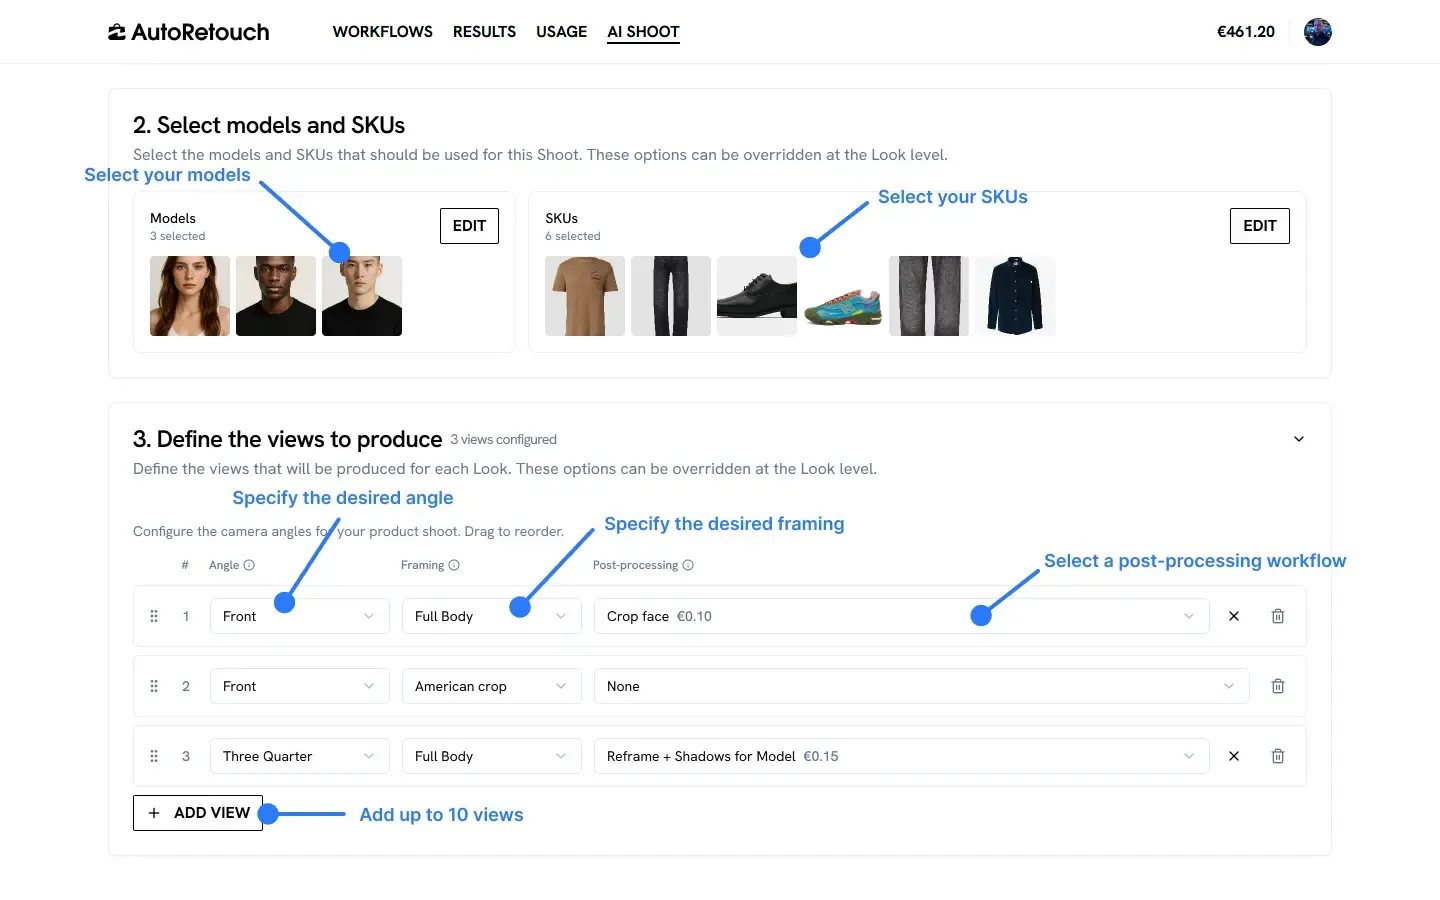This screenshot has width=1440, height=900.
Task: Collapse the Define the views section
Action: pyautogui.click(x=1299, y=439)
